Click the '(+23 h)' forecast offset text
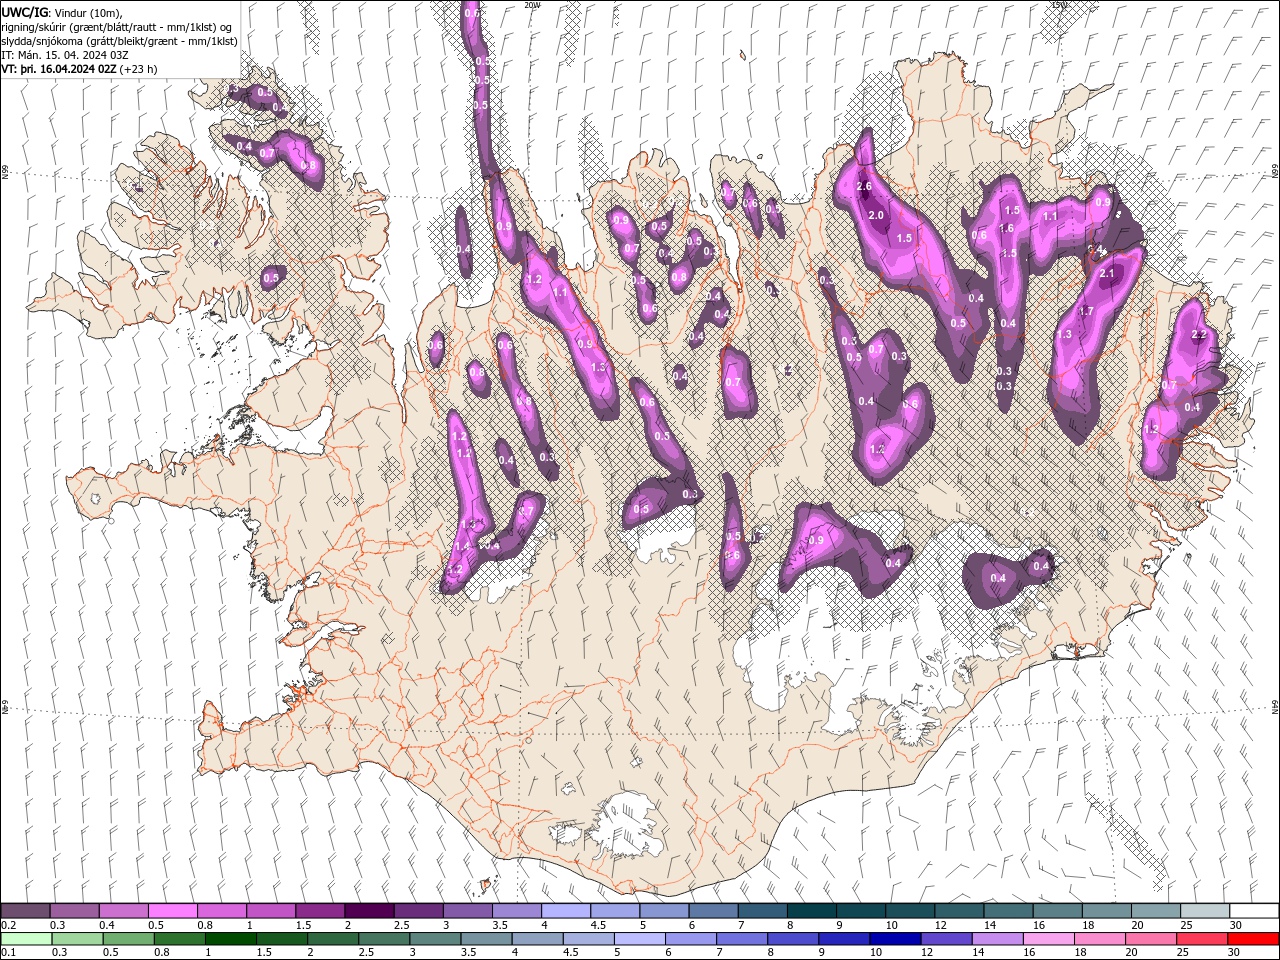This screenshot has height=960, width=1280. [x=138, y=70]
